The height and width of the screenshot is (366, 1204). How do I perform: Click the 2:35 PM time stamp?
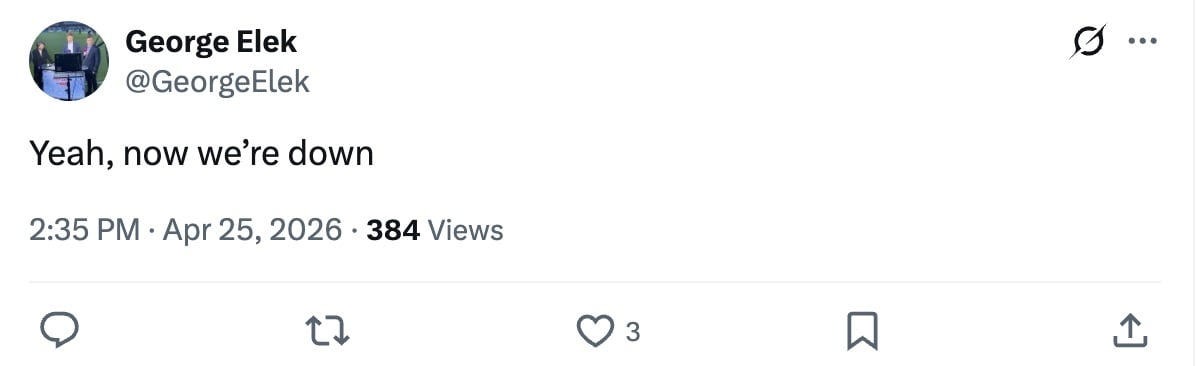[x=84, y=231]
